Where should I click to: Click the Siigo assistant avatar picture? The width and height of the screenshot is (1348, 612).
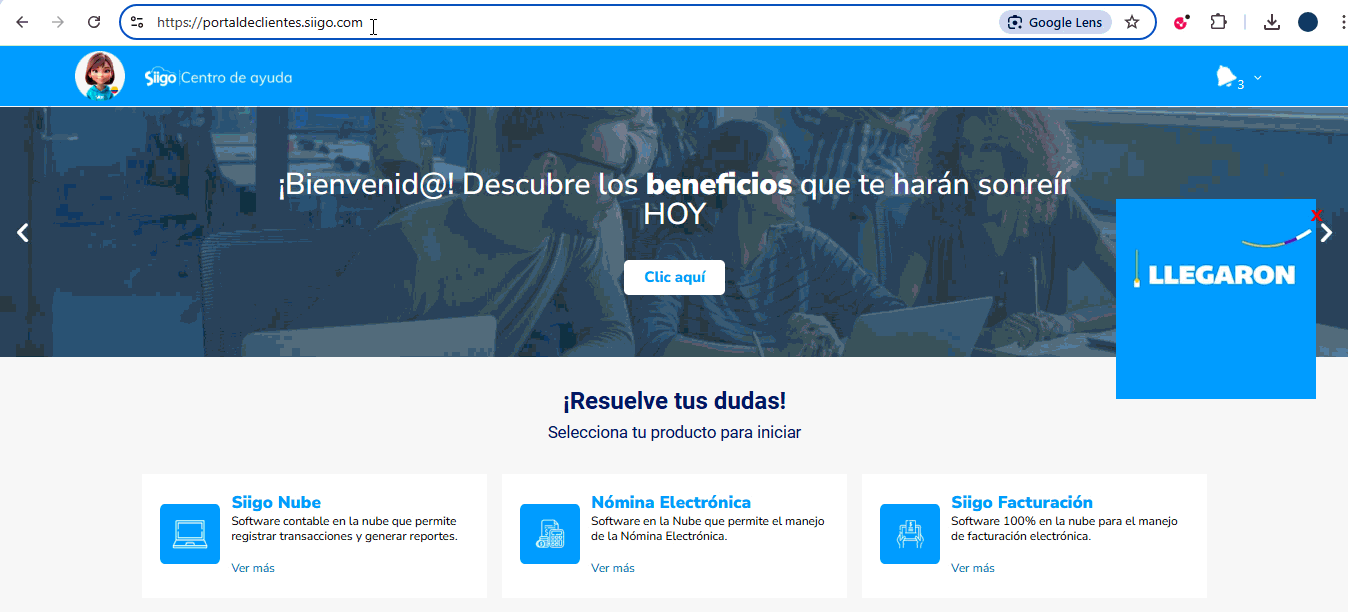pyautogui.click(x=100, y=76)
